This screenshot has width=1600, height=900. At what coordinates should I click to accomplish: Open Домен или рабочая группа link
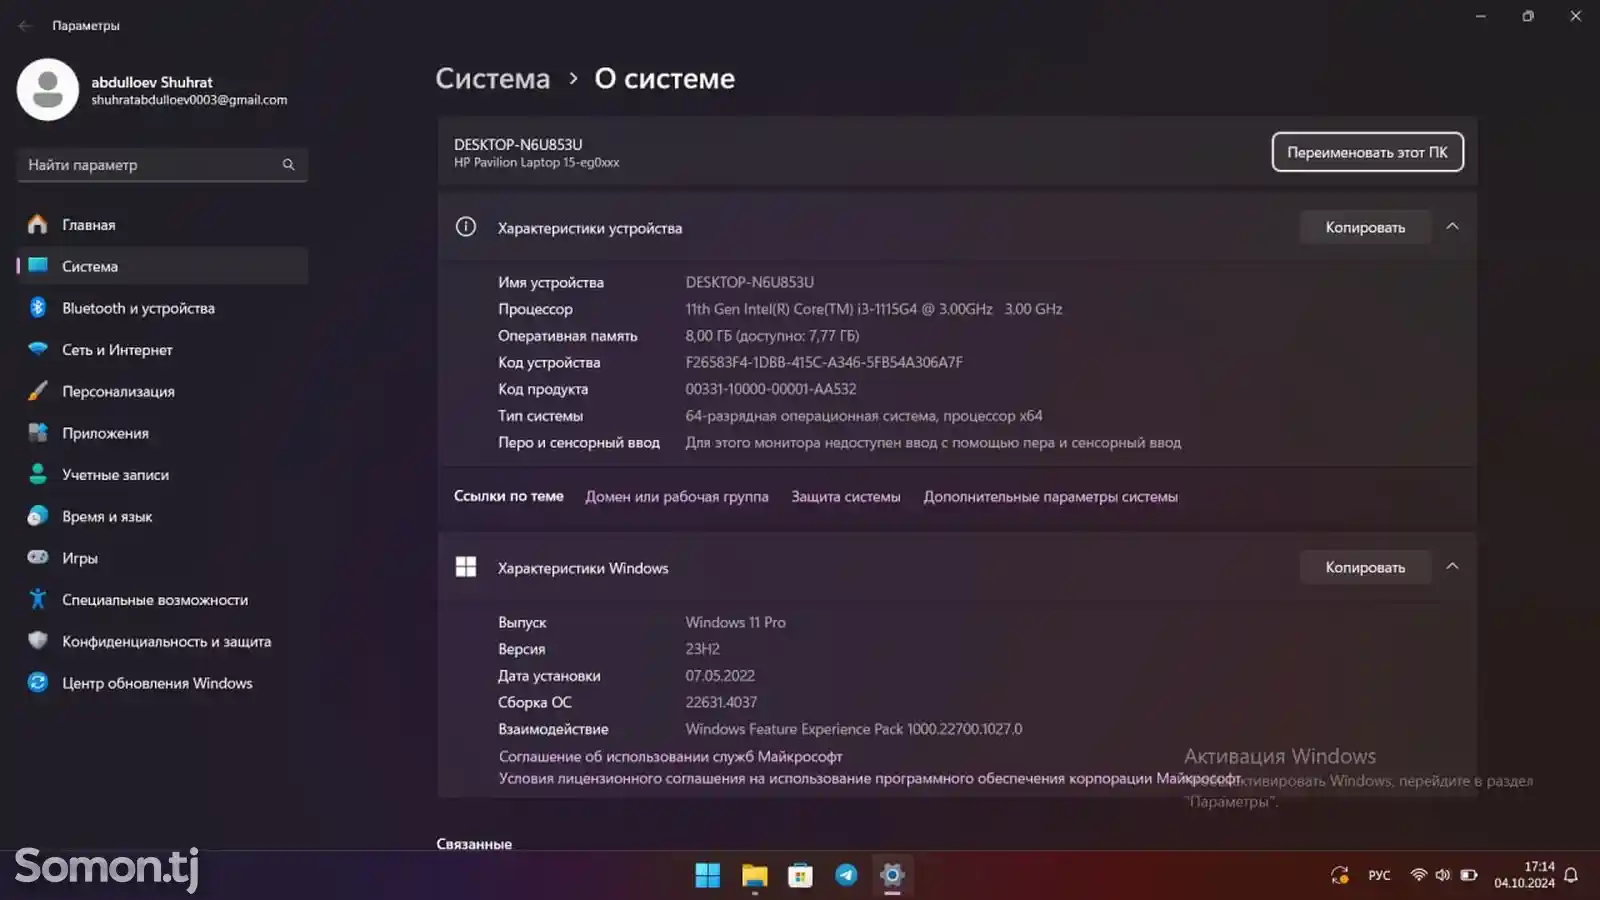pos(677,496)
